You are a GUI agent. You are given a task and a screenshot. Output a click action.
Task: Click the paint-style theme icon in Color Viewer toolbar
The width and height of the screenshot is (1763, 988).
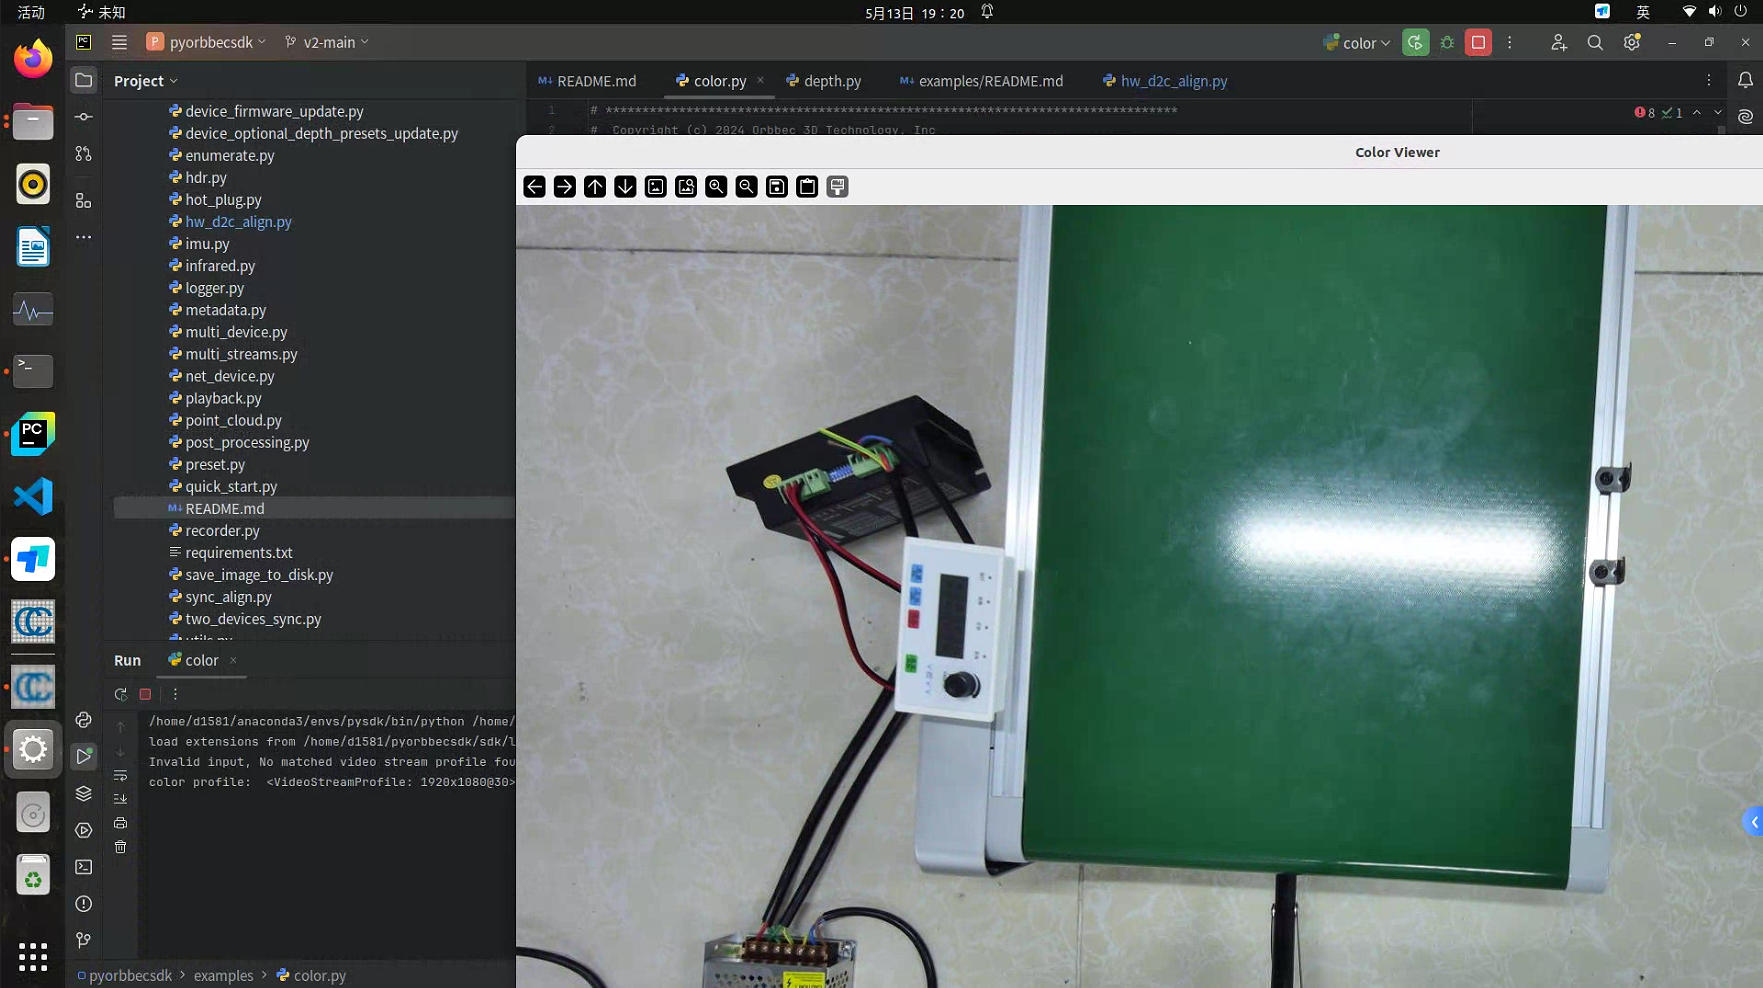pos(837,187)
